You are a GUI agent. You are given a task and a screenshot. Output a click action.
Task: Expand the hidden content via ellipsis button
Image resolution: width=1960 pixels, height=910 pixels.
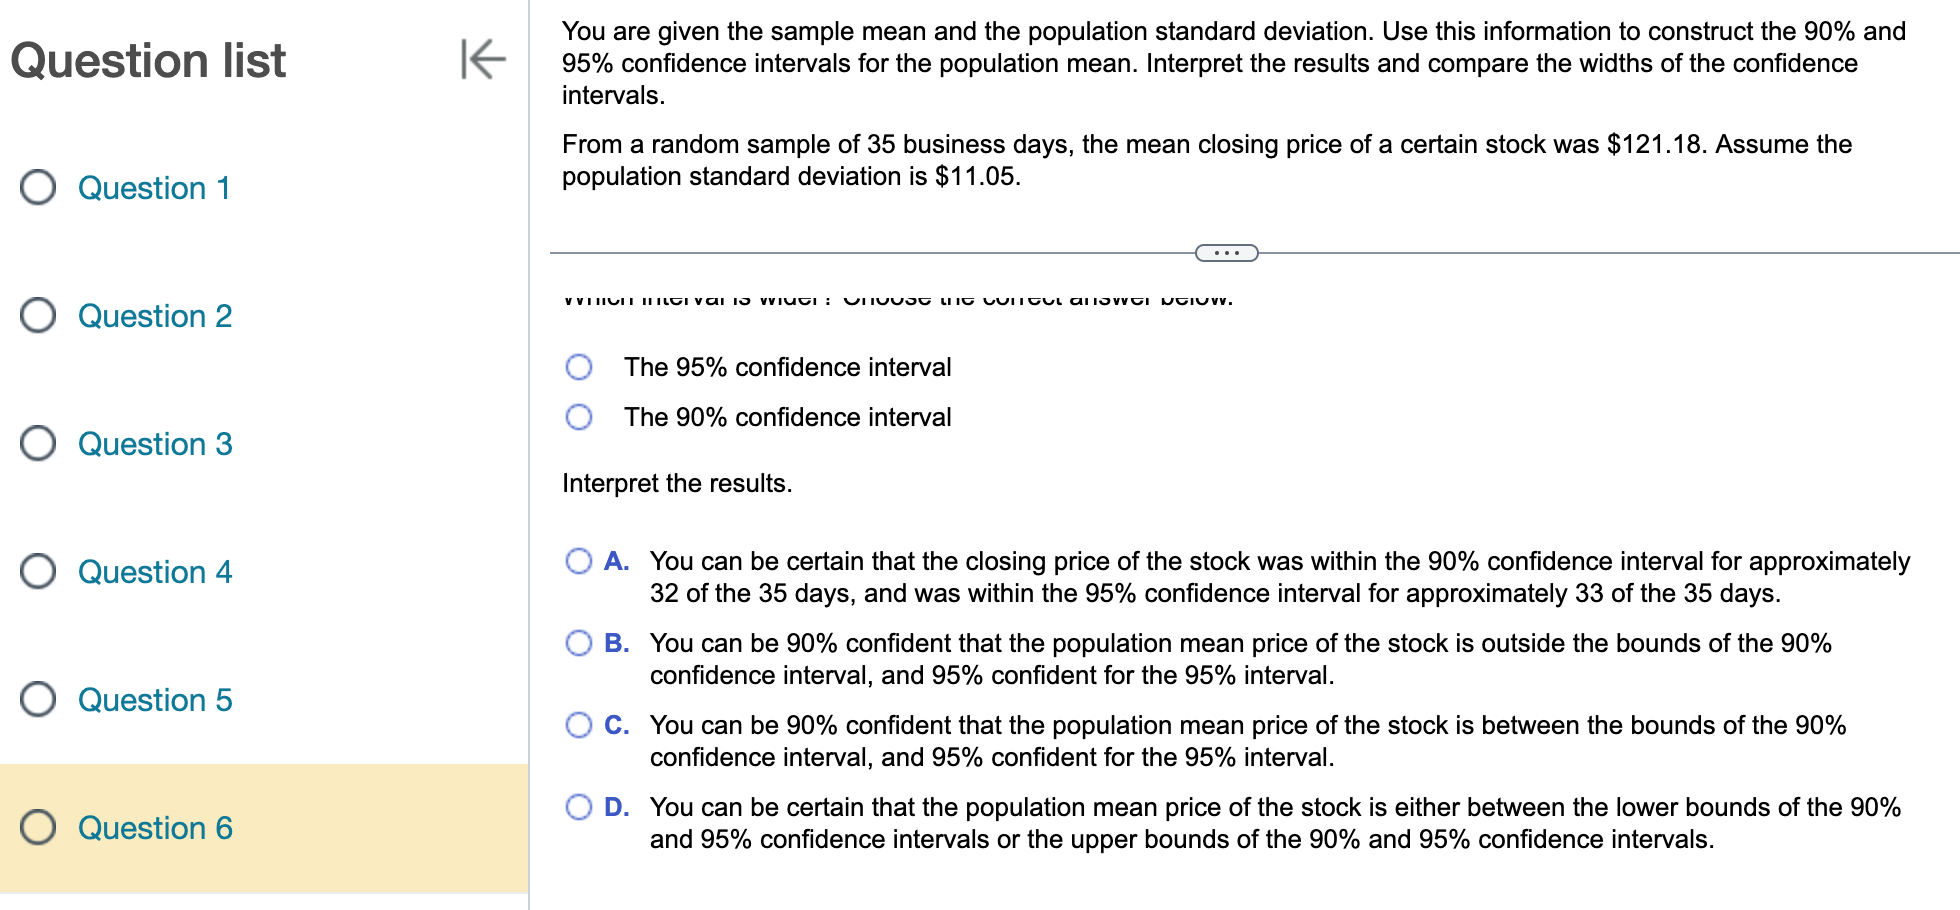point(1228,253)
